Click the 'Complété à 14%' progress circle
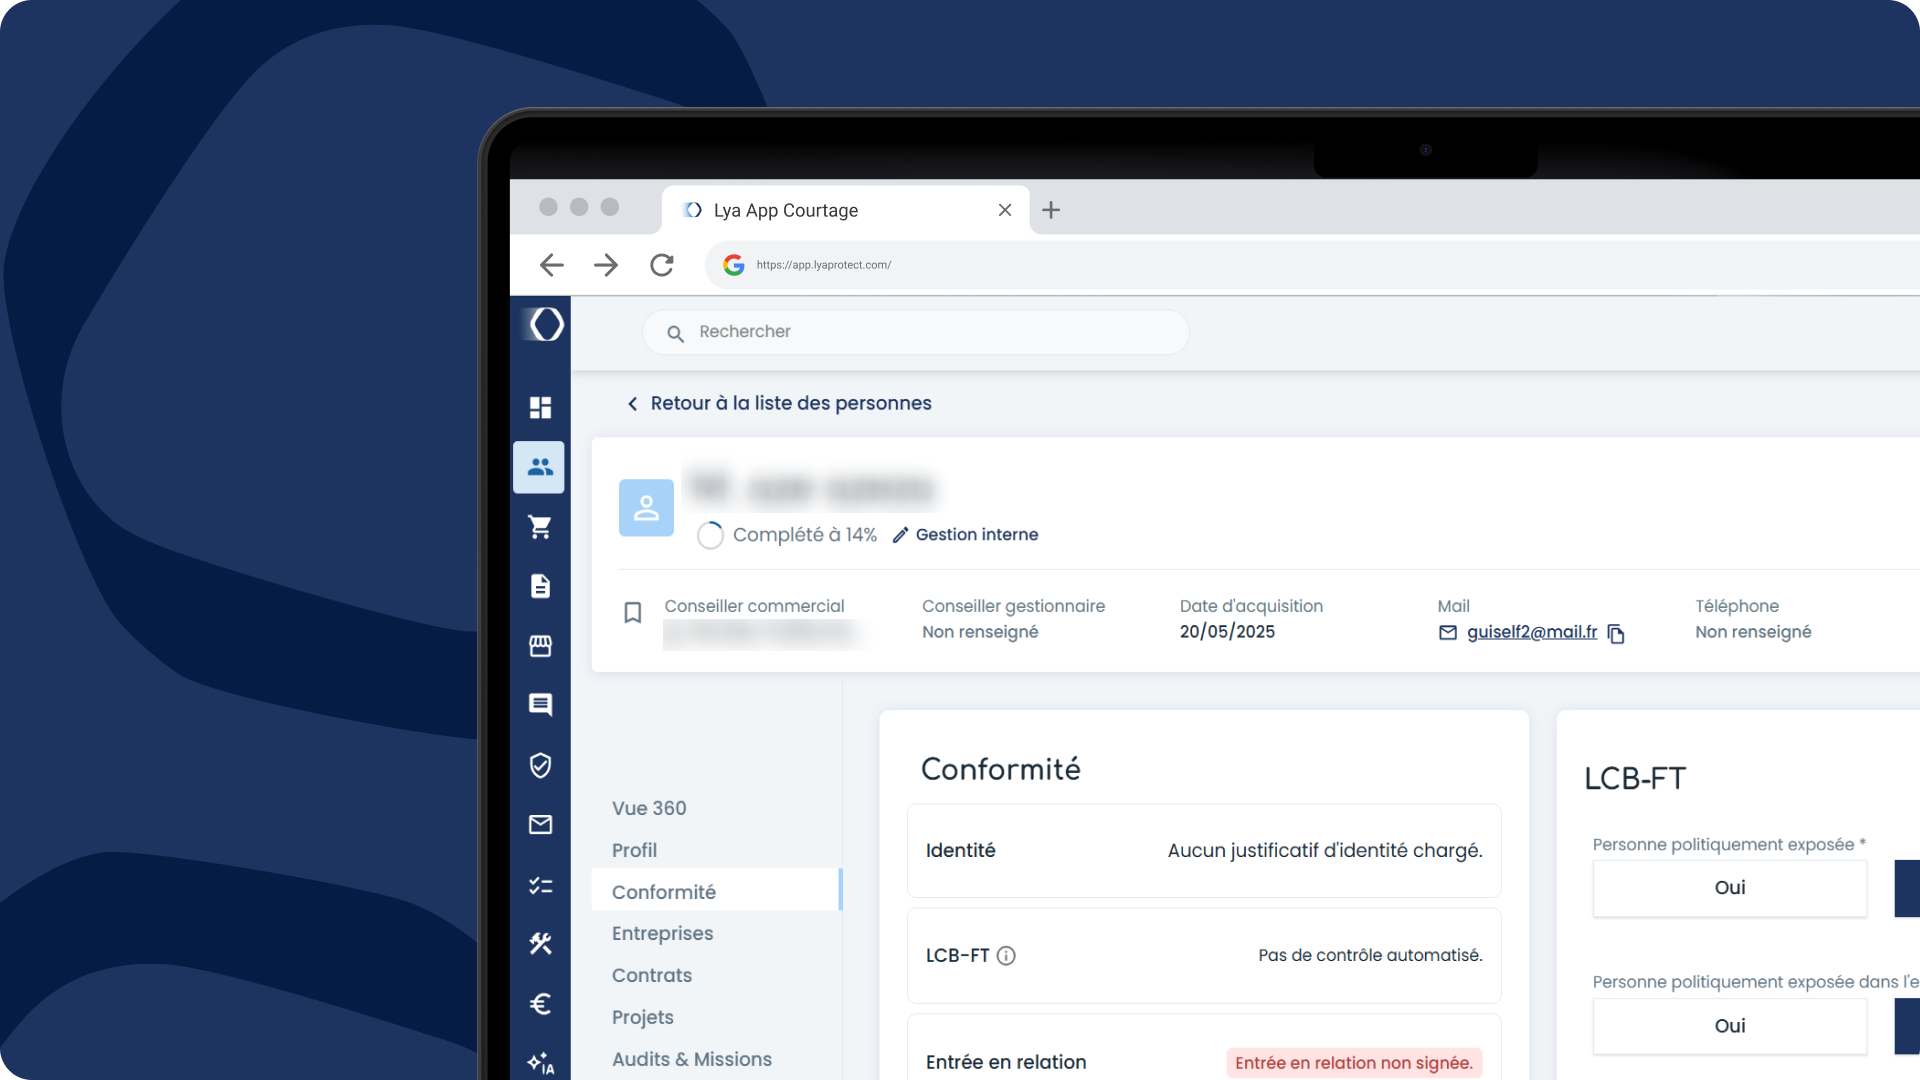The height and width of the screenshot is (1080, 1920). pyautogui.click(x=710, y=535)
